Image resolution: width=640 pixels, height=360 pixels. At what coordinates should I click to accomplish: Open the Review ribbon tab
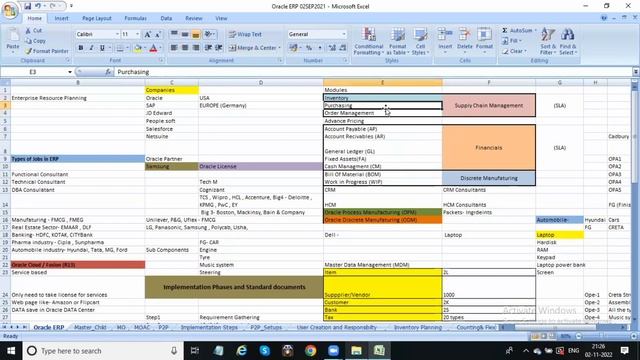pyautogui.click(x=193, y=18)
